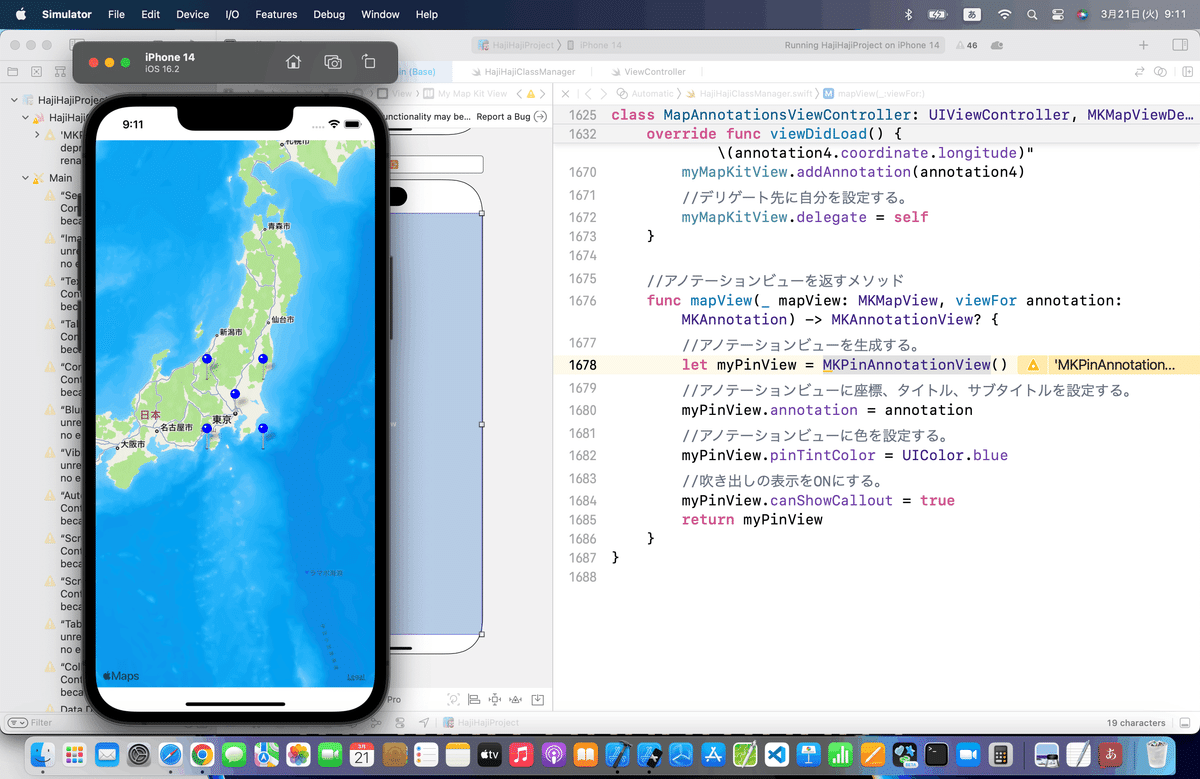Open the editor review options icon
1200x779 pixels.
coord(1160,72)
